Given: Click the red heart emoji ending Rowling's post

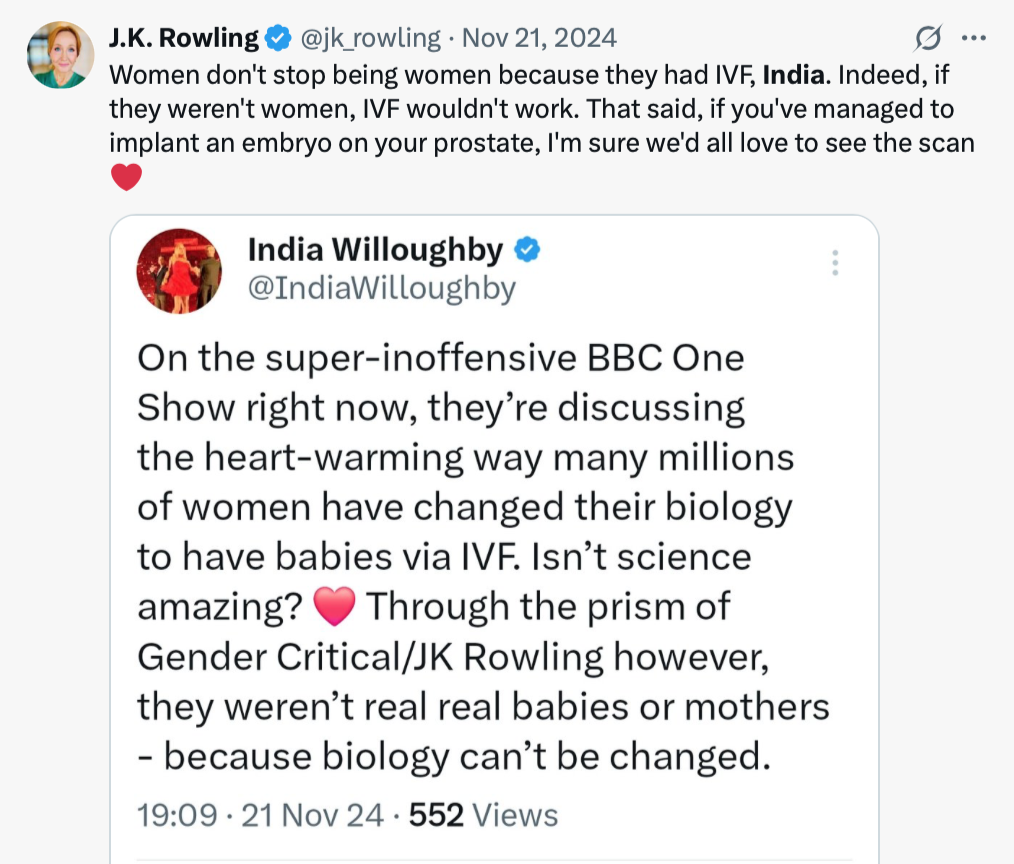Looking at the screenshot, I should 125,179.
